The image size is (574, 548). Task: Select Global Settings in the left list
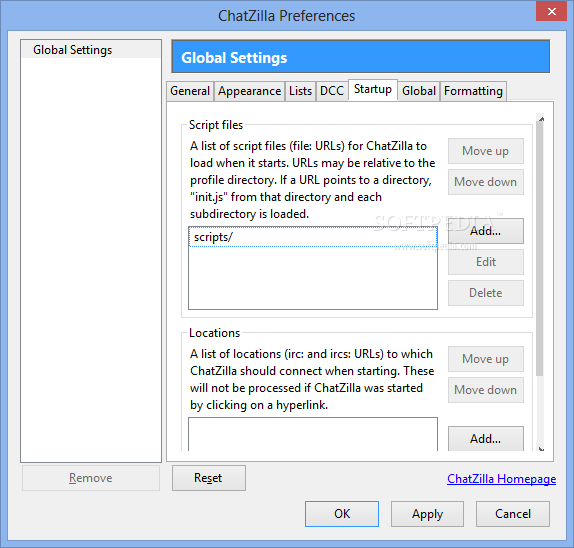click(91, 50)
